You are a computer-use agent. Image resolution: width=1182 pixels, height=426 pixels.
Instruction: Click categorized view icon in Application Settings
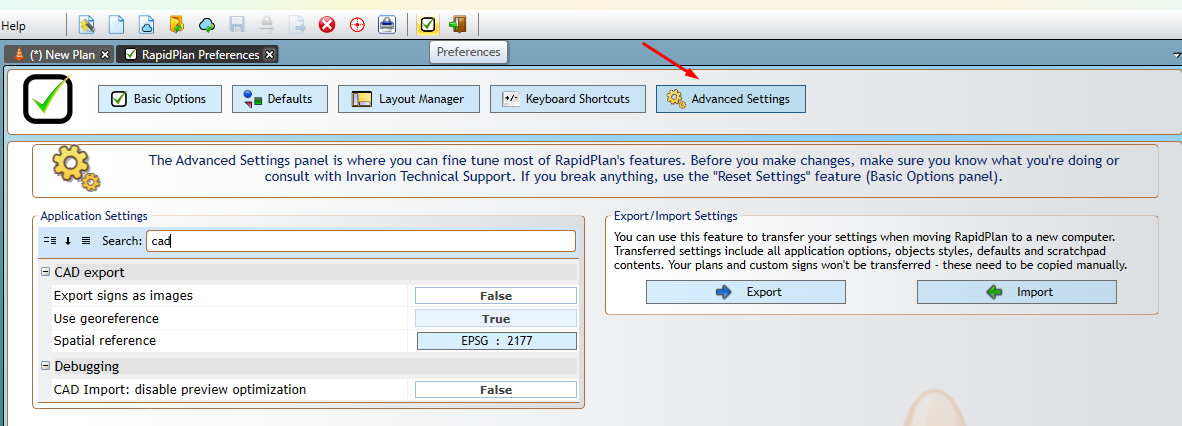(50, 241)
